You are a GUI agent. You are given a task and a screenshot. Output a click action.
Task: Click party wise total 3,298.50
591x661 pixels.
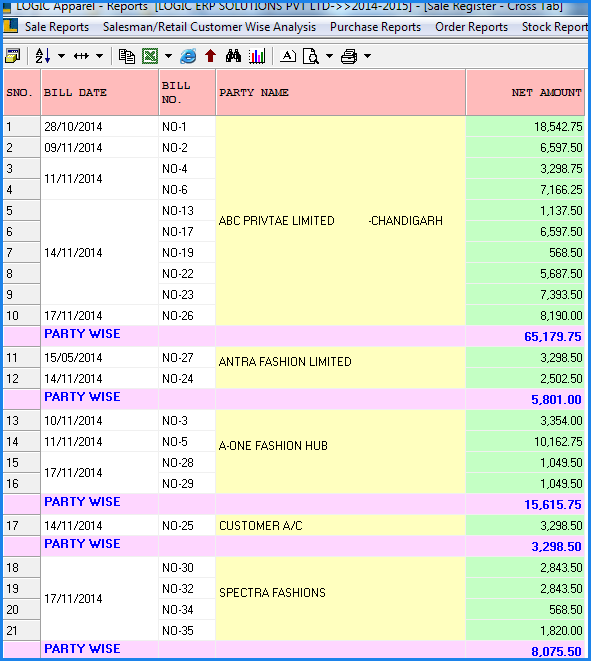click(525, 546)
